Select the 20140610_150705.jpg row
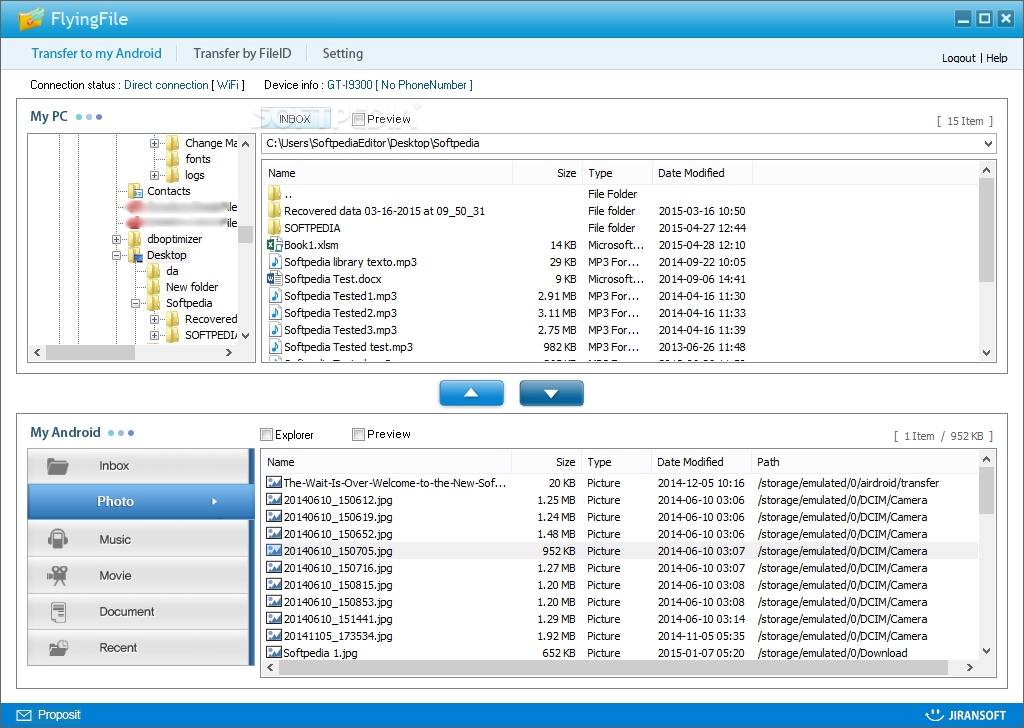The image size is (1024, 728). click(620, 551)
